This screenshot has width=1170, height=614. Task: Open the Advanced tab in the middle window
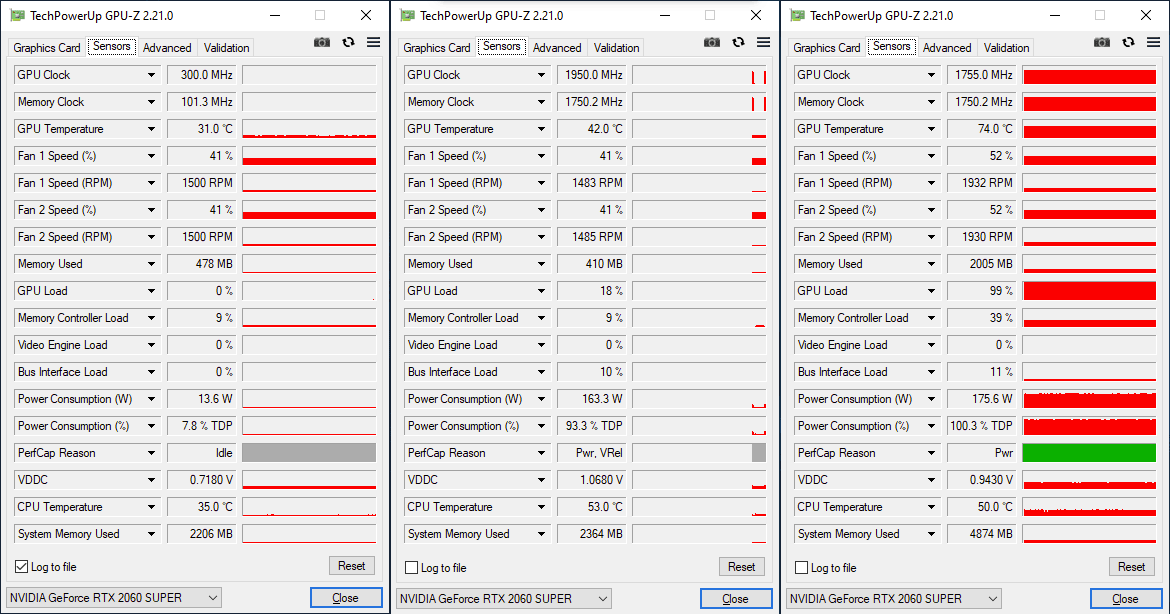pos(557,48)
